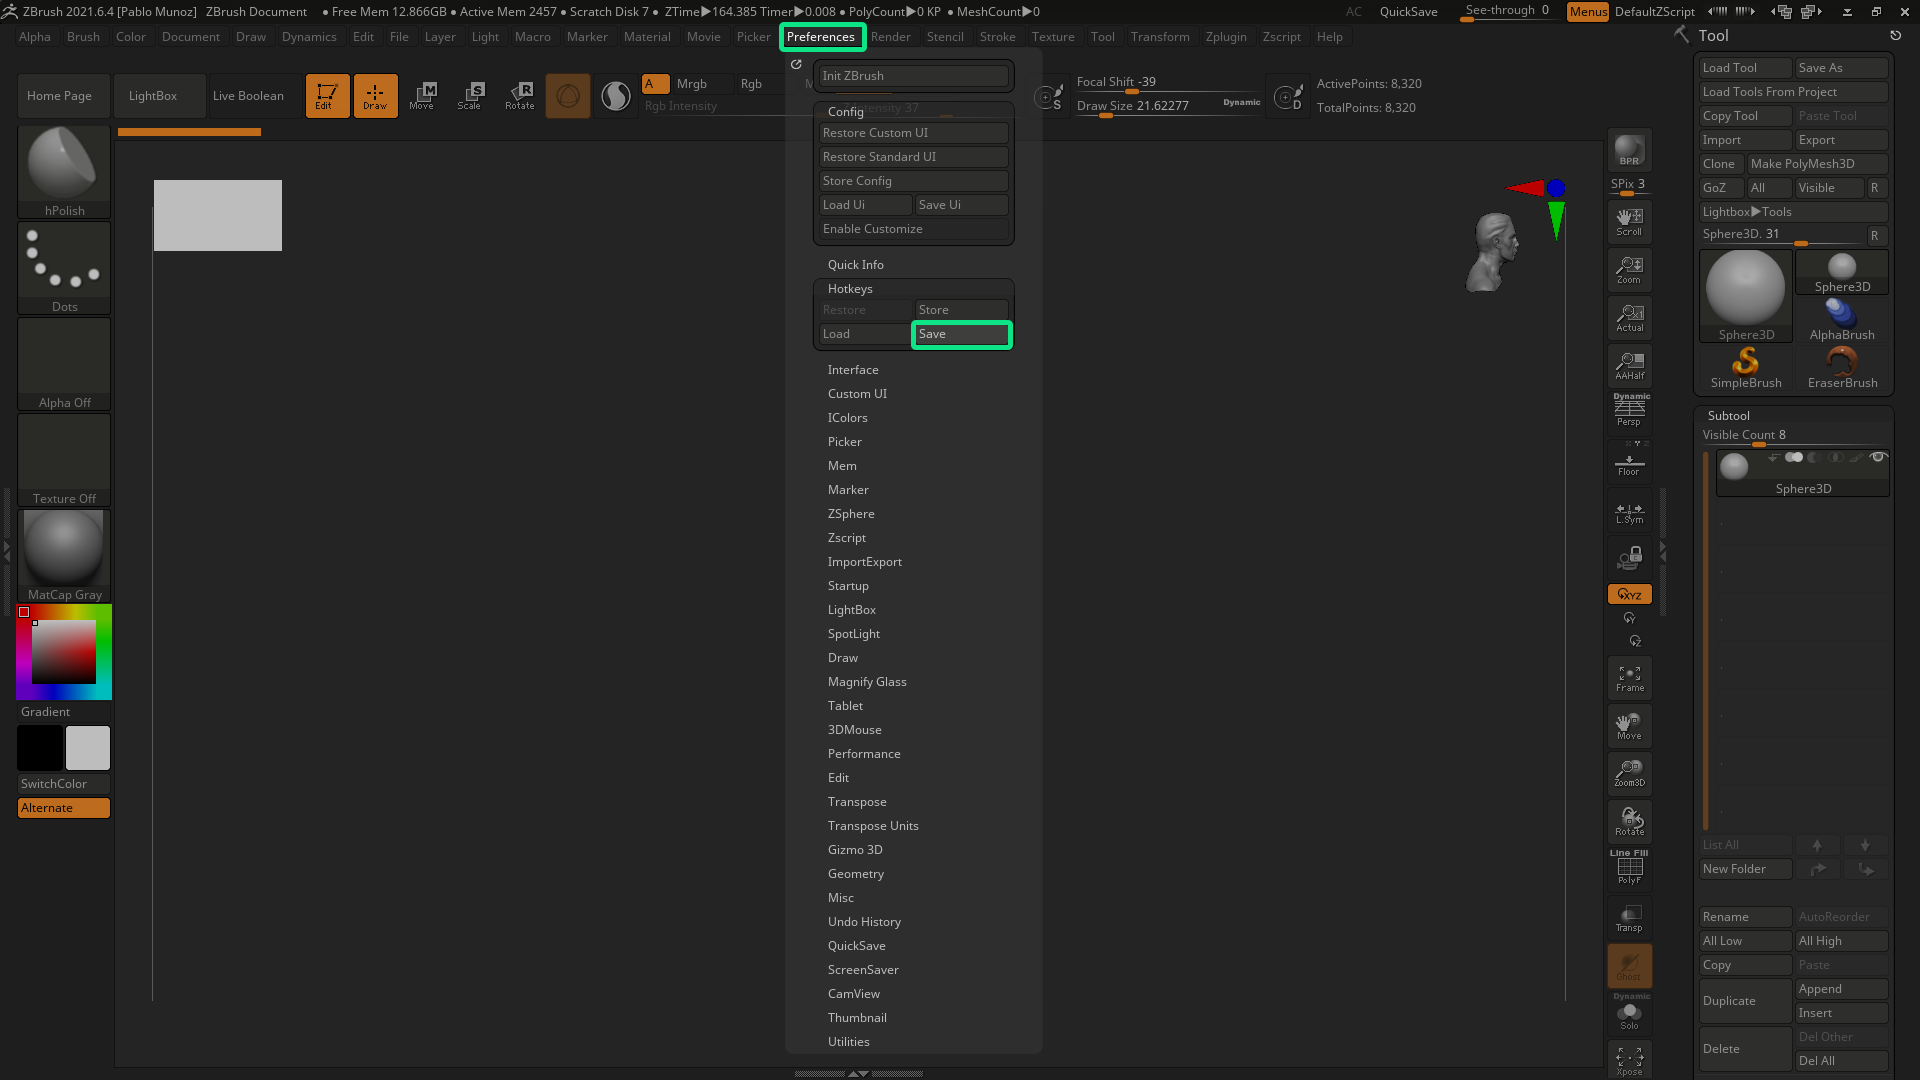The height and width of the screenshot is (1080, 1920).
Task: Open the Render menu
Action: pyautogui.click(x=890, y=37)
